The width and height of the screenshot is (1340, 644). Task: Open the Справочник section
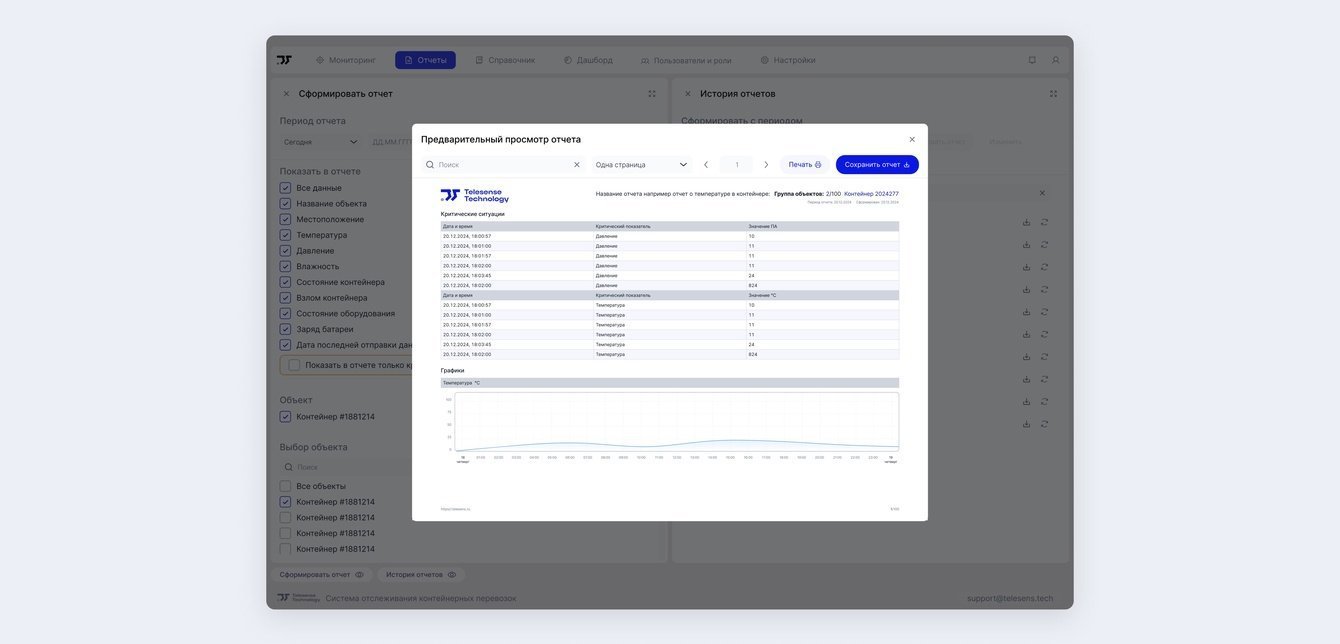pyautogui.click(x=505, y=60)
